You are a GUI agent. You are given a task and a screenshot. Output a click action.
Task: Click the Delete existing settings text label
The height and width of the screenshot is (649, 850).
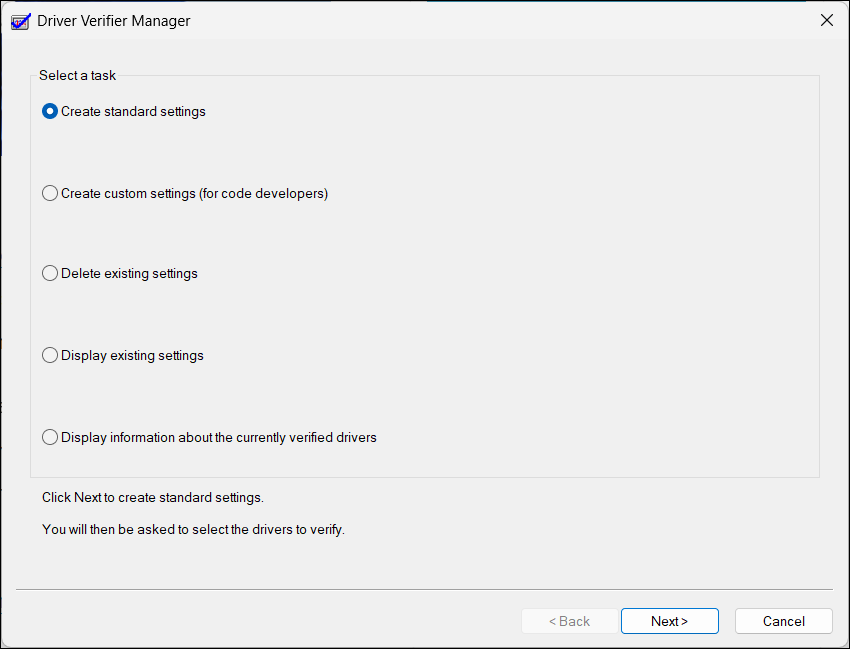point(129,273)
